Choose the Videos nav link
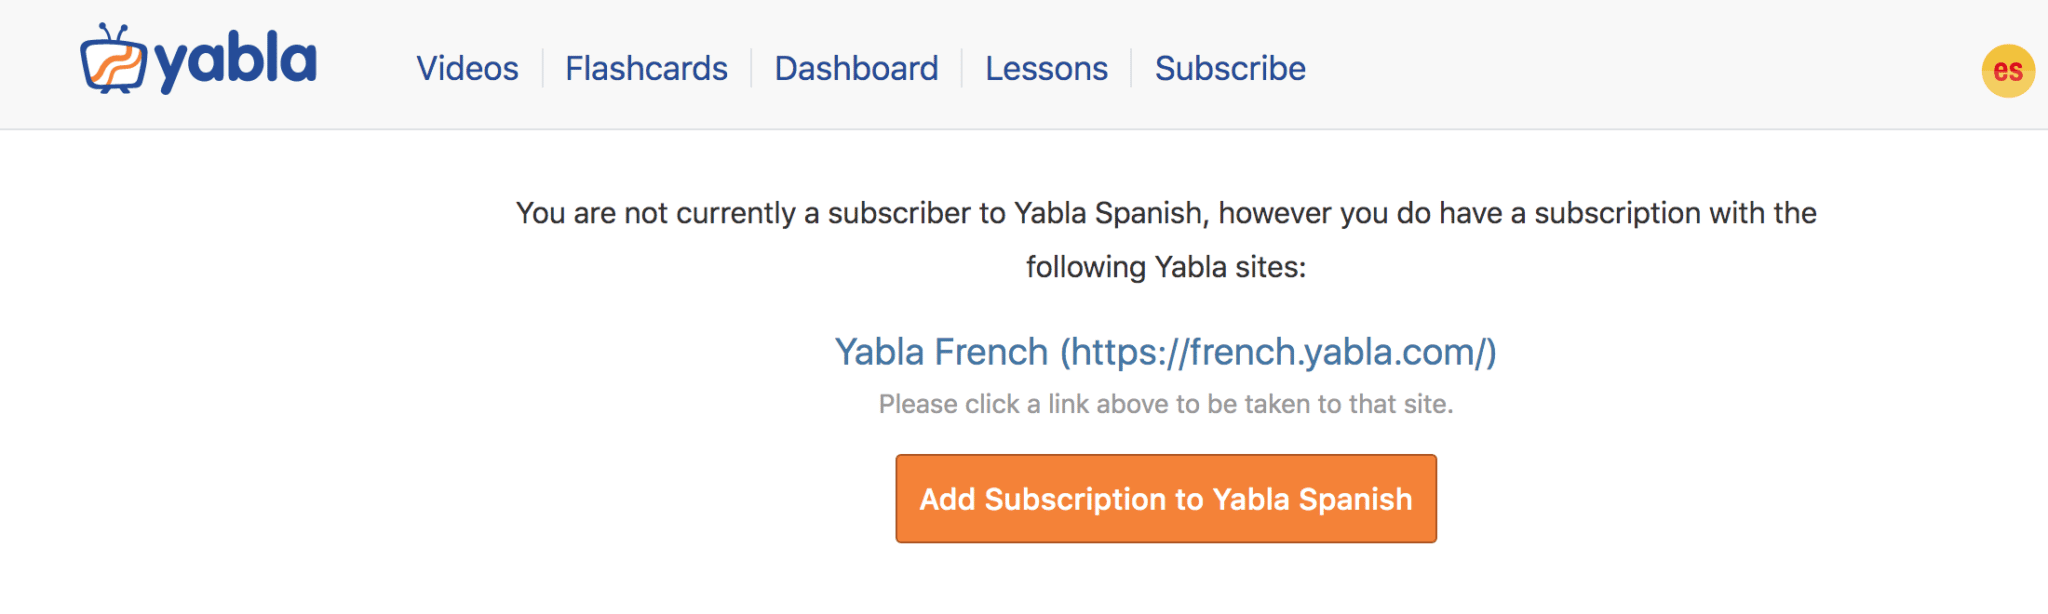This screenshot has width=2048, height=614. [467, 68]
